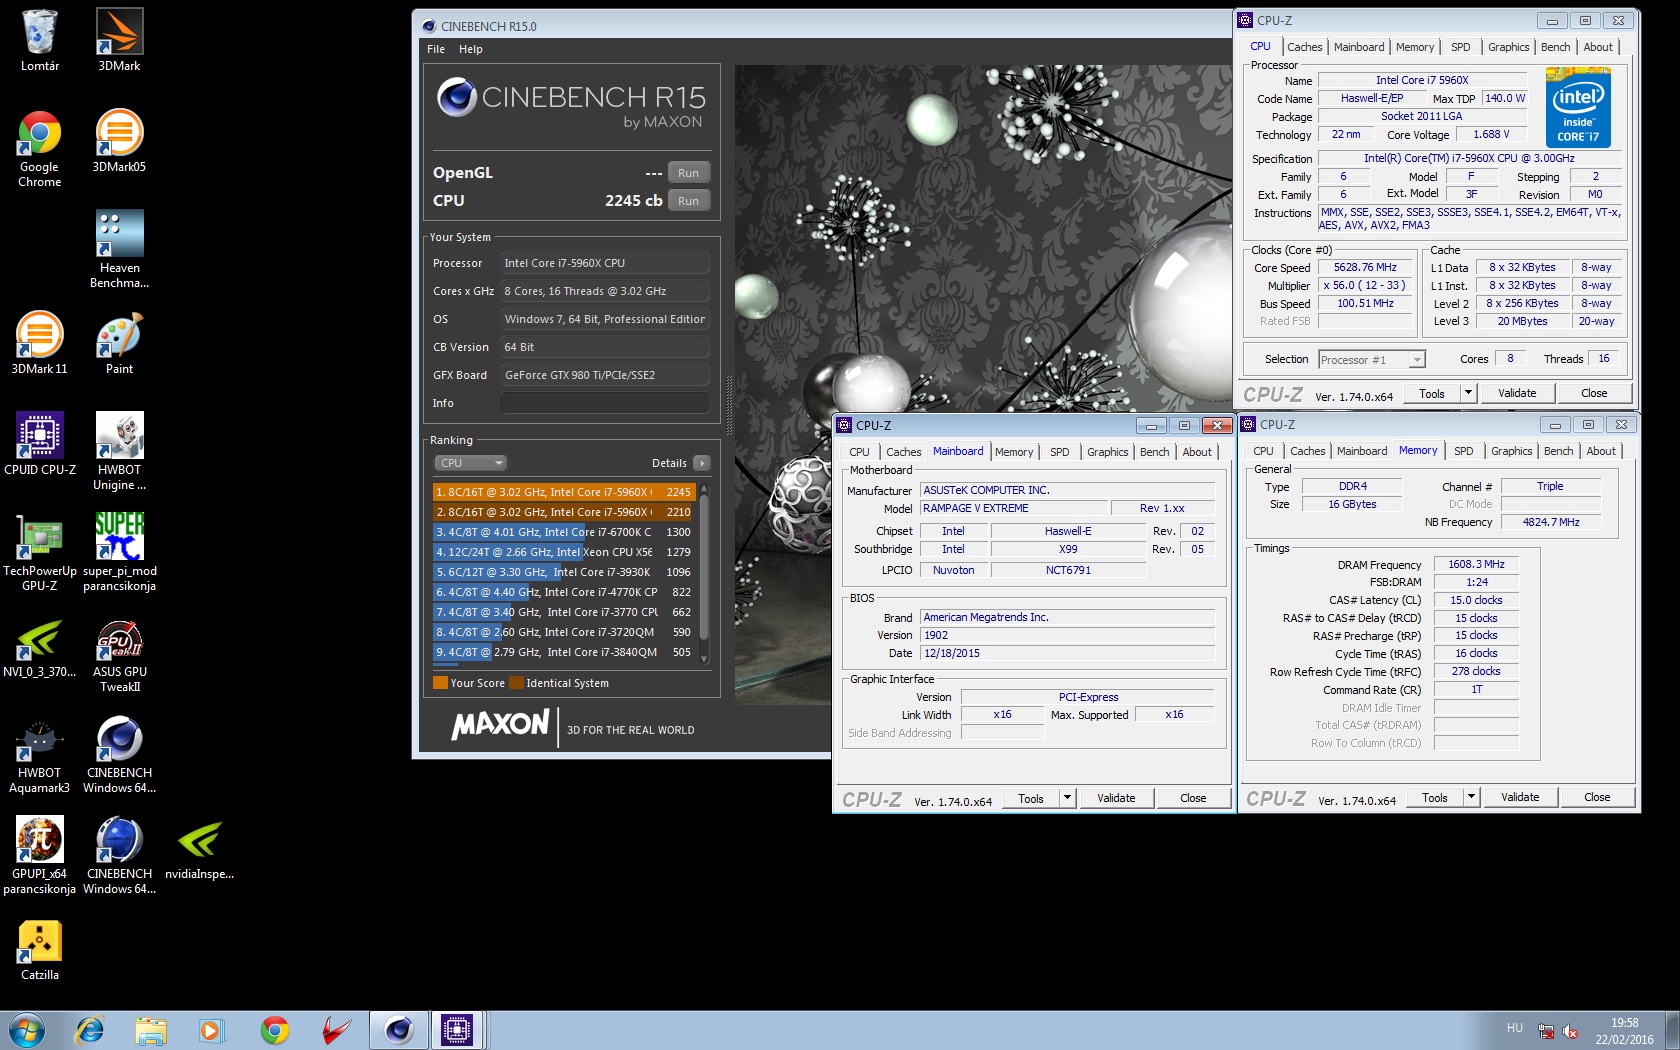Click the Identical System legend swatch
Screen dimensions: 1680x1050
516,683
